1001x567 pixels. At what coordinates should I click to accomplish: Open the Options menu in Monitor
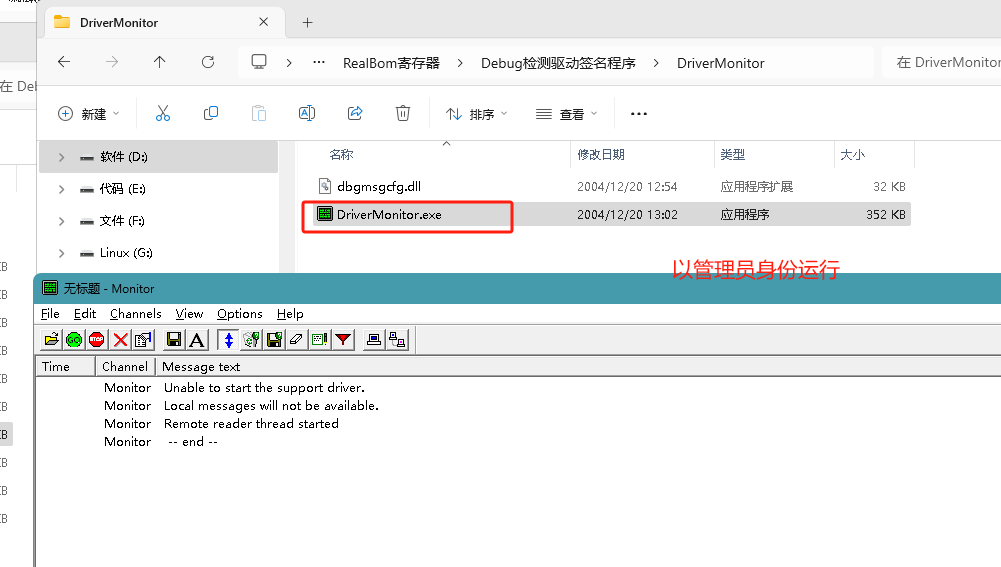point(239,314)
